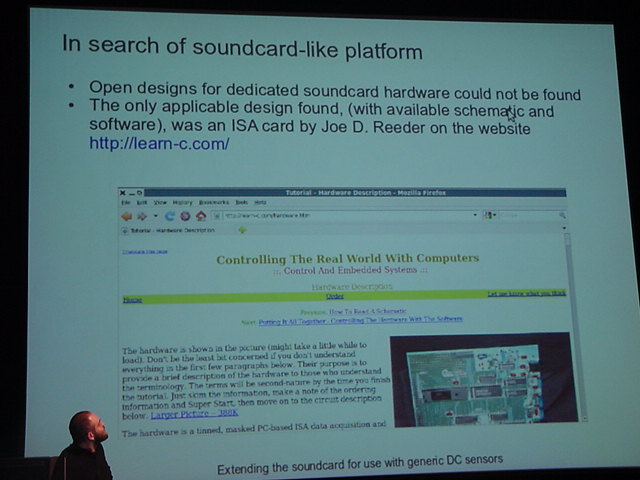Reload the page in Firefox
Screen dimensions: 640x480
click(x=169, y=216)
